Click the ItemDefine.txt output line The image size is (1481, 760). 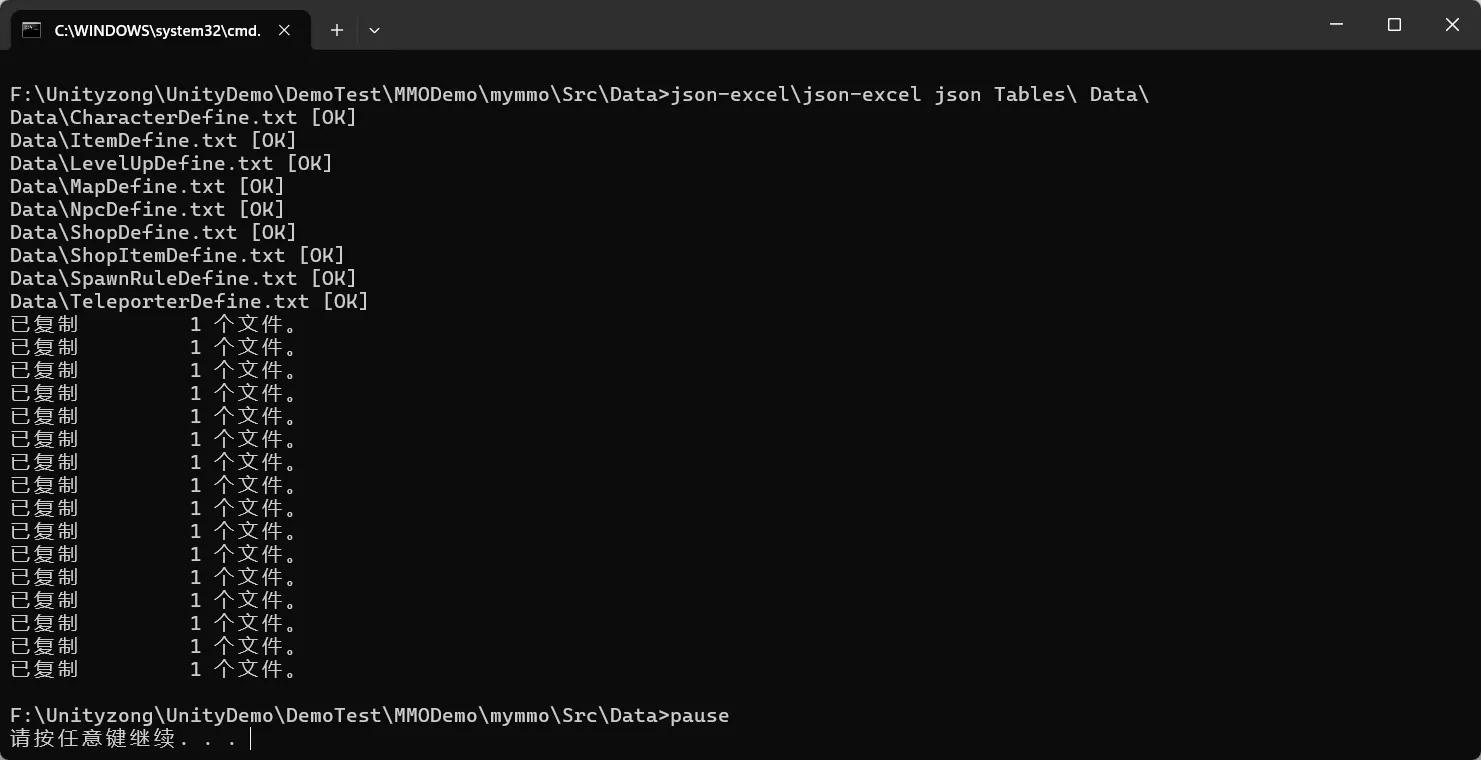tap(153, 141)
